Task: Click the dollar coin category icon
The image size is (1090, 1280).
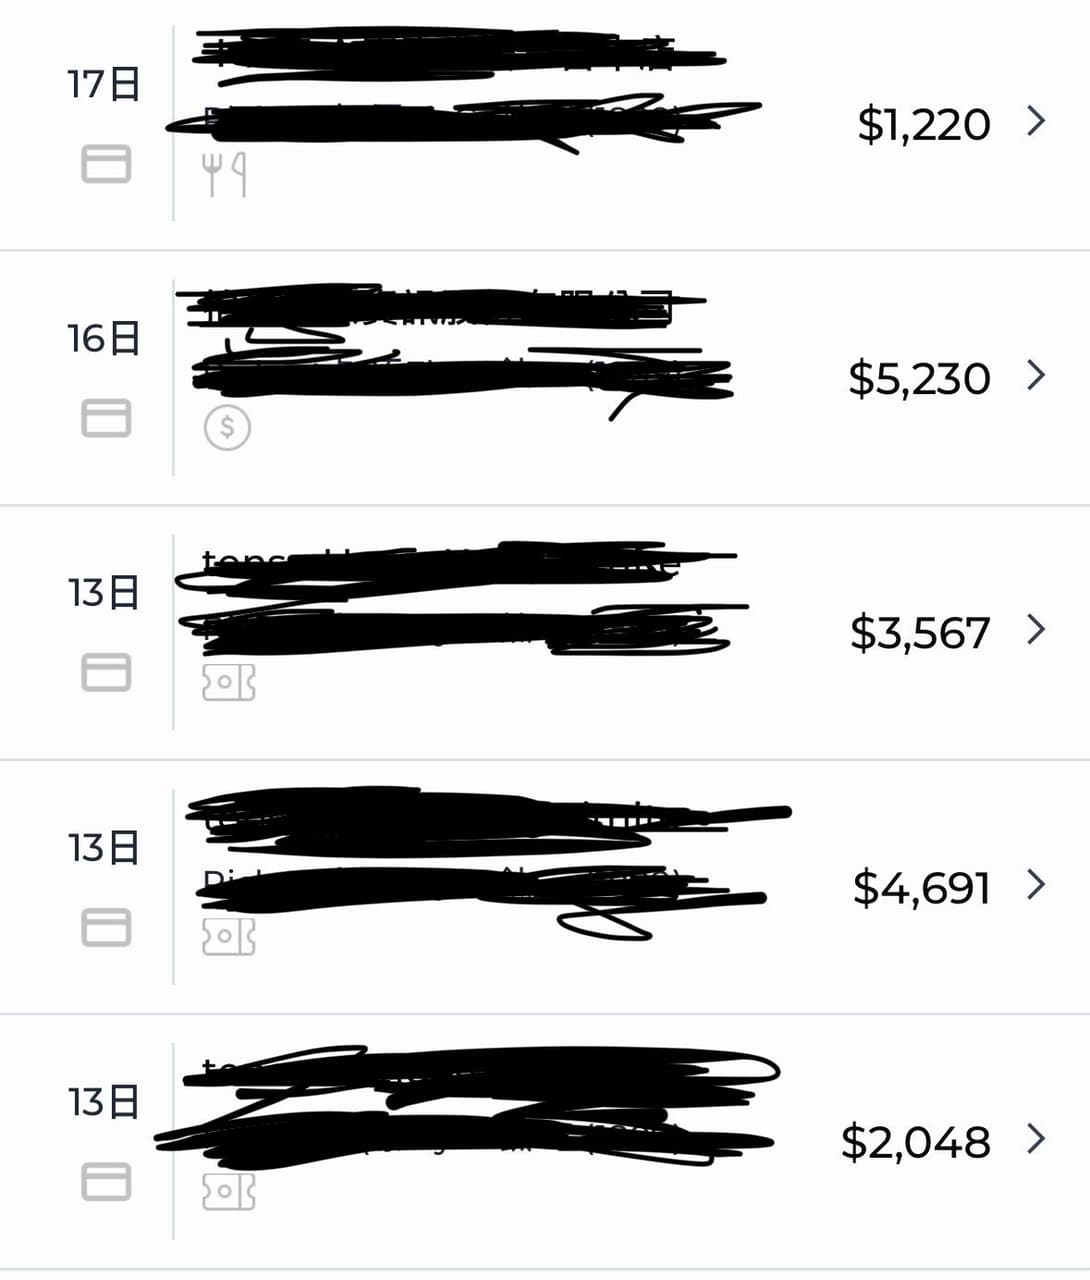Action: (x=227, y=428)
